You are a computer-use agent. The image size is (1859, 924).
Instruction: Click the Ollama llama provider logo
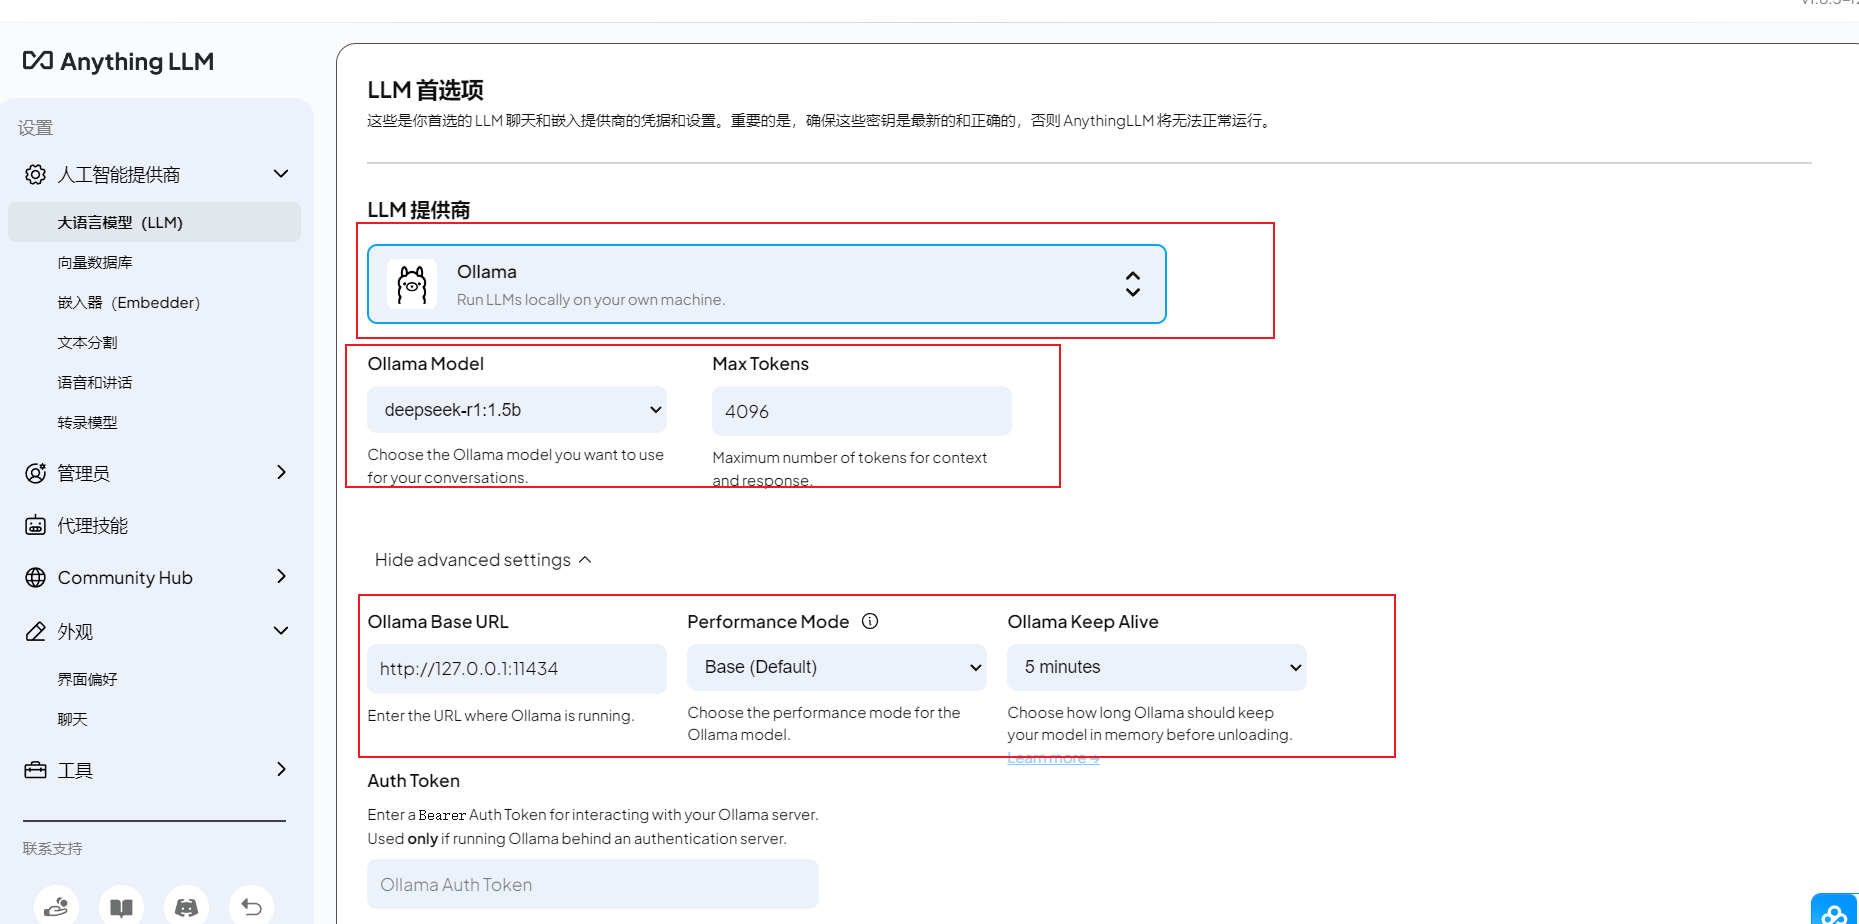(412, 285)
